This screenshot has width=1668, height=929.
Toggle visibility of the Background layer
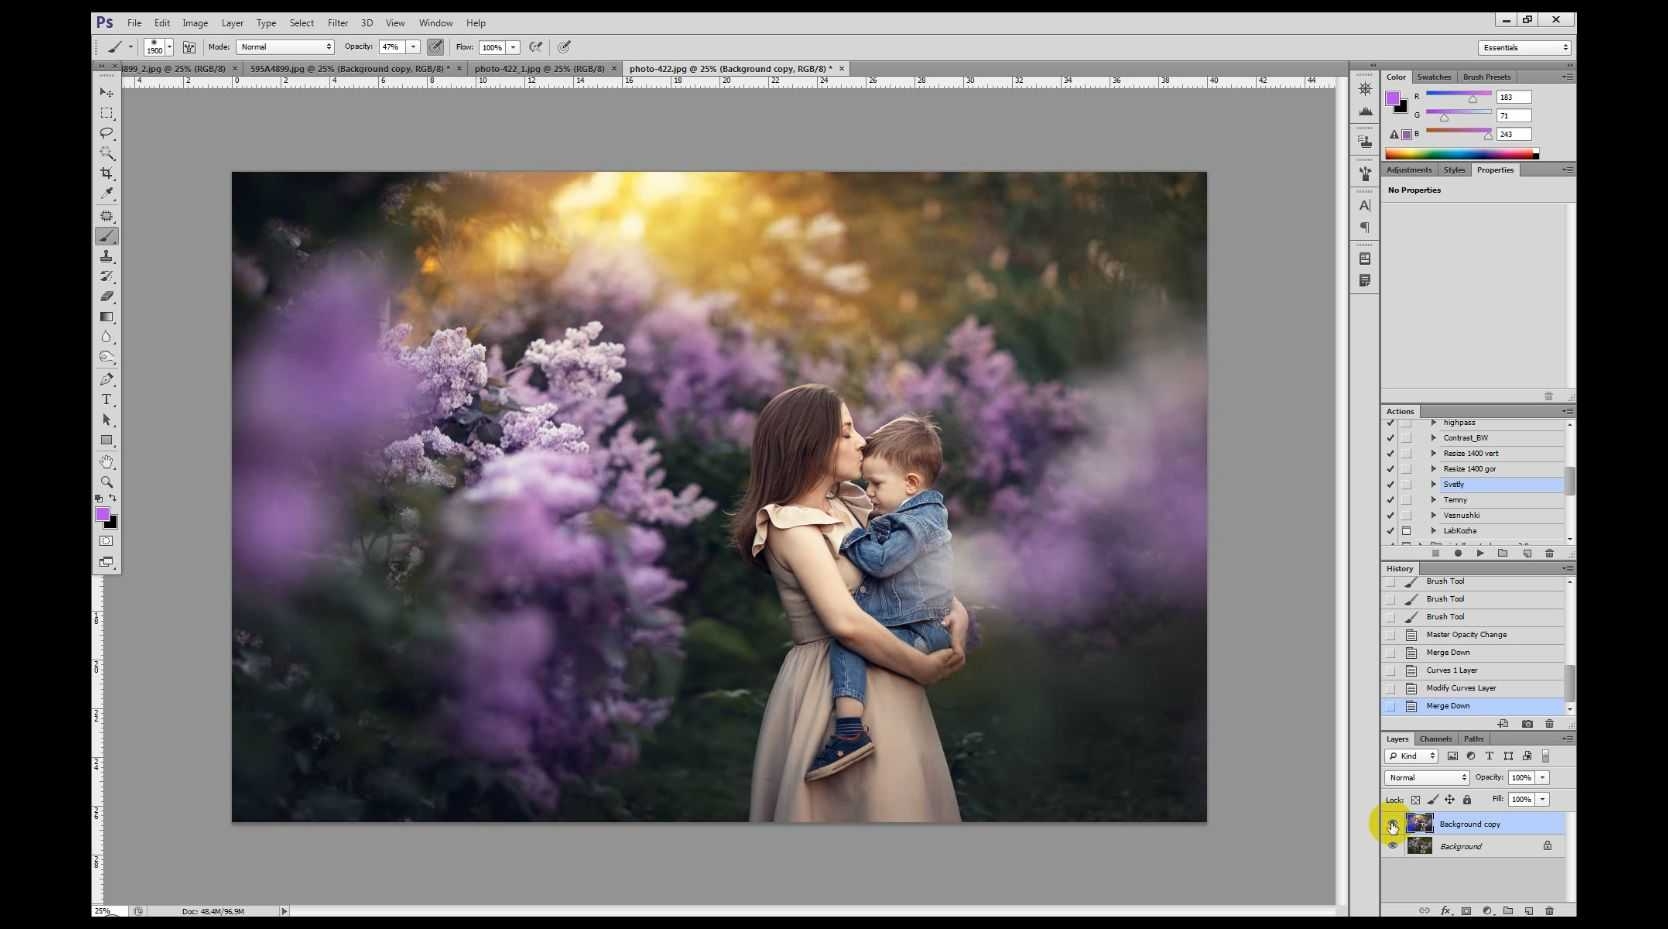[x=1392, y=846]
